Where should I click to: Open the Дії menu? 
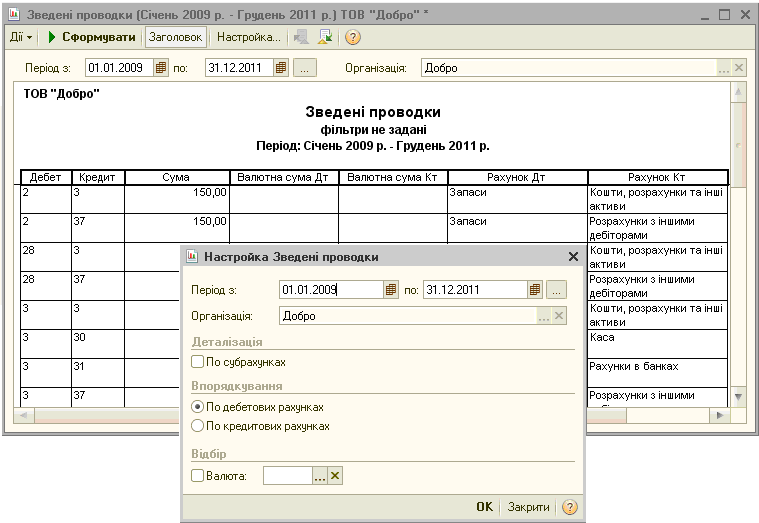[21, 37]
